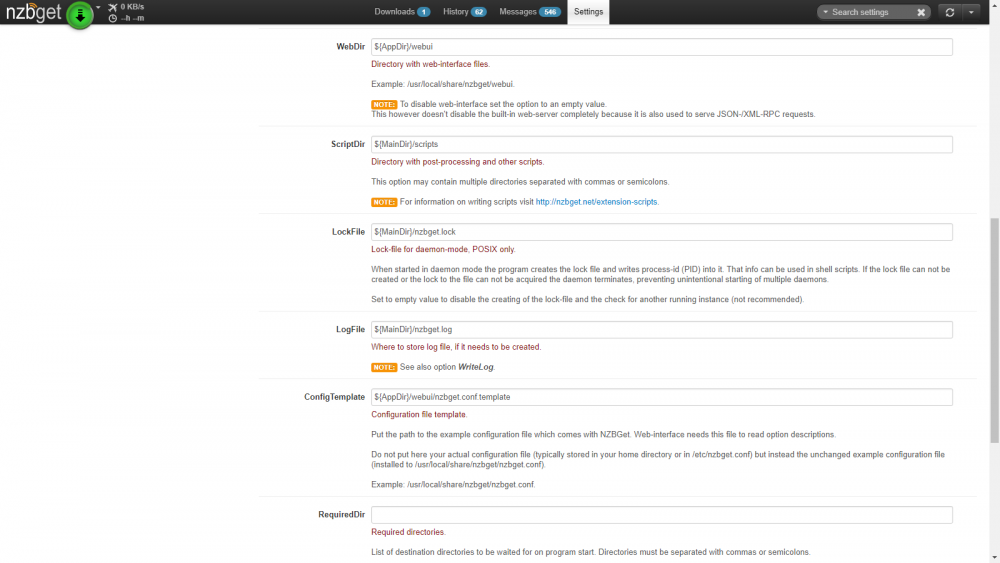Click the NOTE badge under LogFile
The width and height of the screenshot is (1000, 563).
tap(384, 367)
